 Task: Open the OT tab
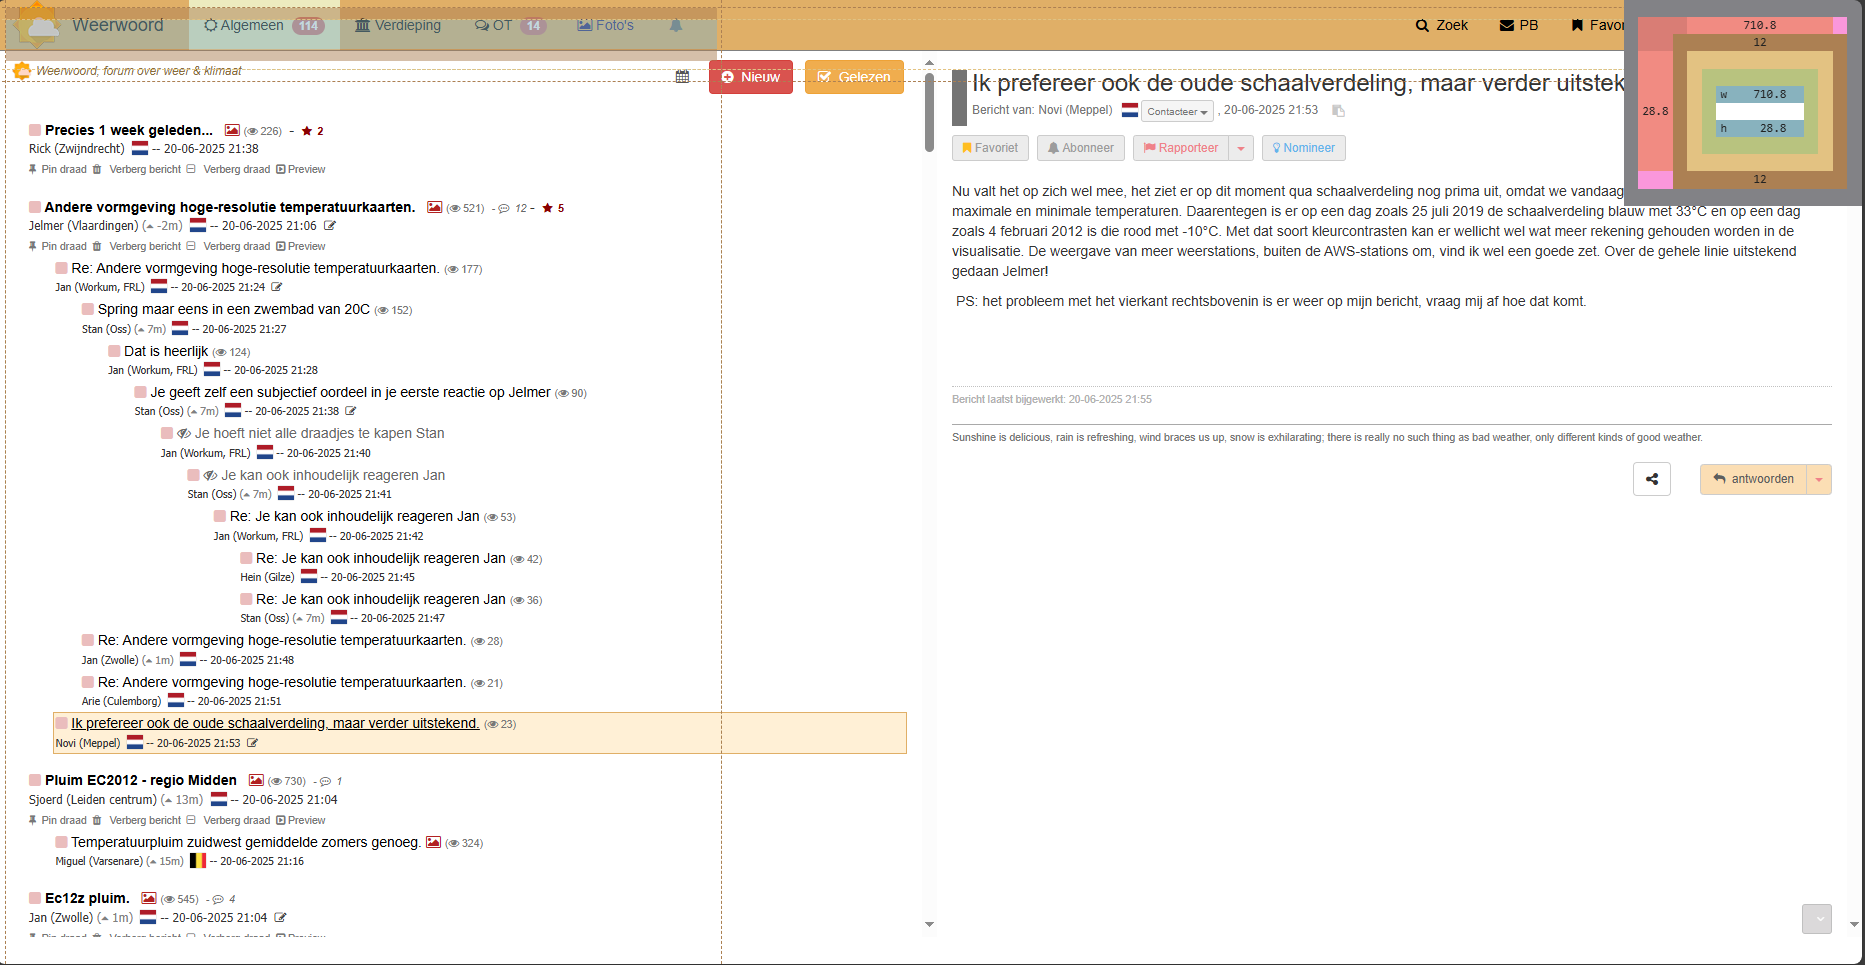click(510, 25)
